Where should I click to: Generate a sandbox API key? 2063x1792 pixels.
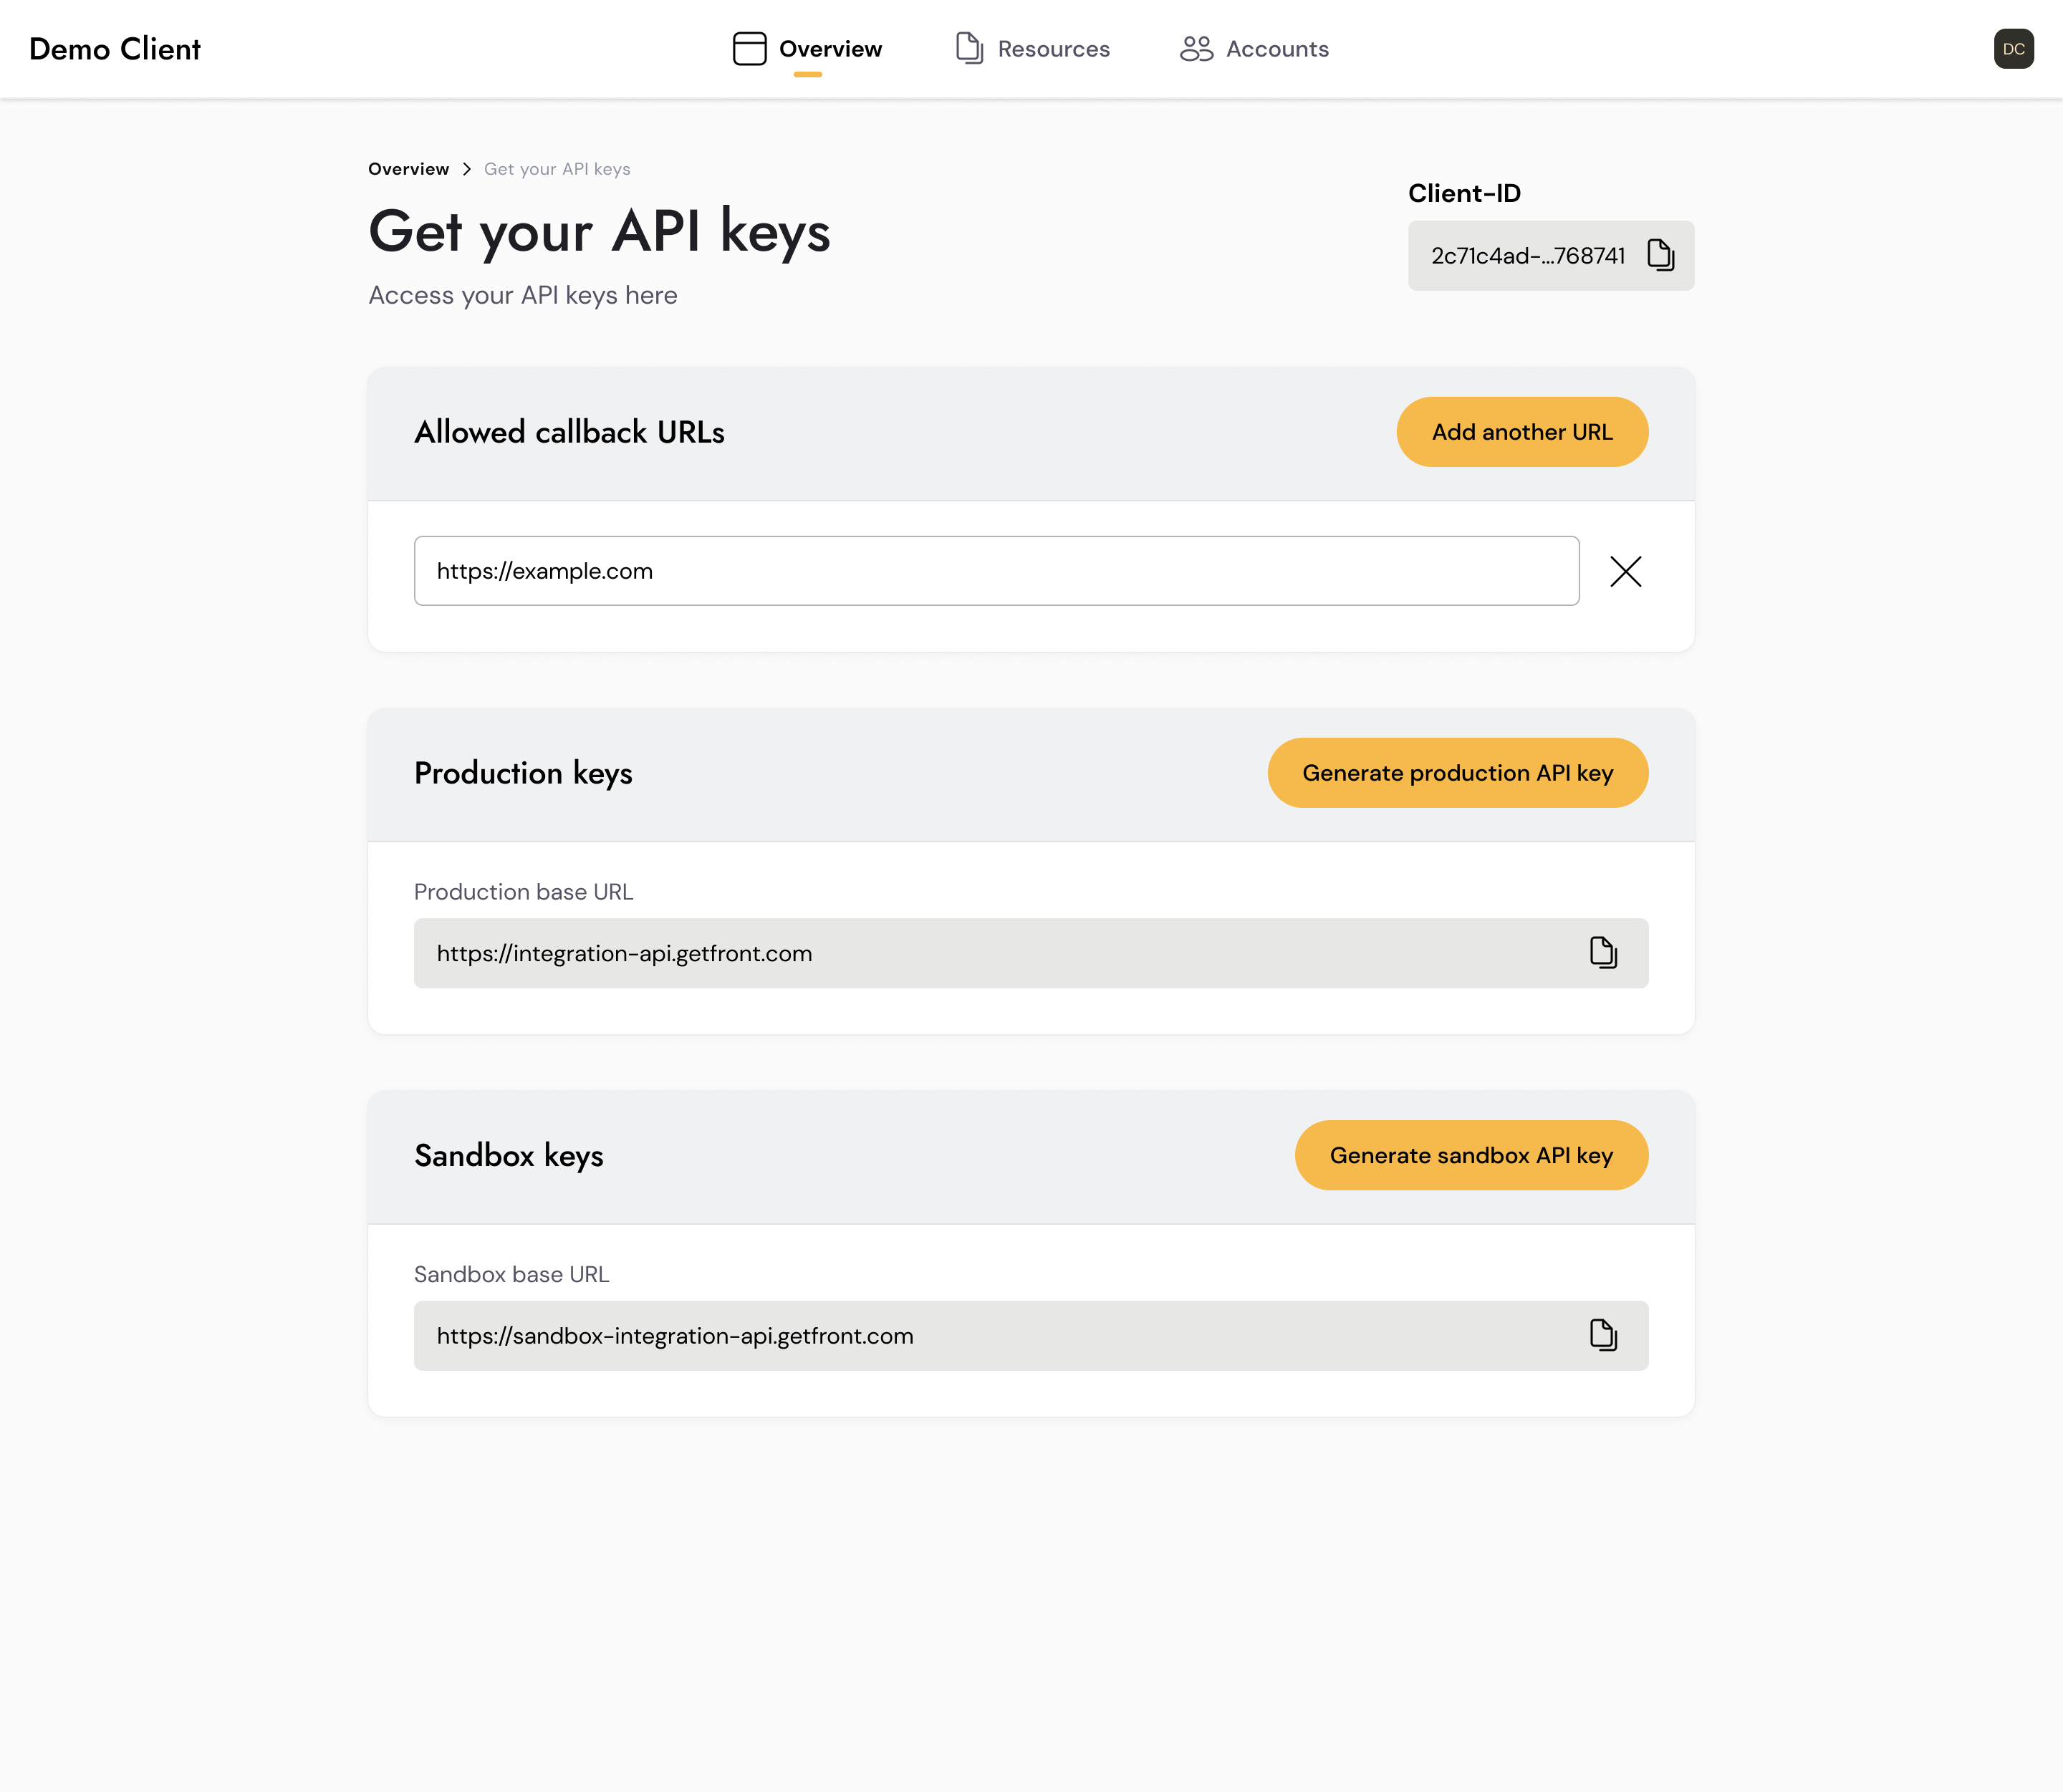1471,1155
